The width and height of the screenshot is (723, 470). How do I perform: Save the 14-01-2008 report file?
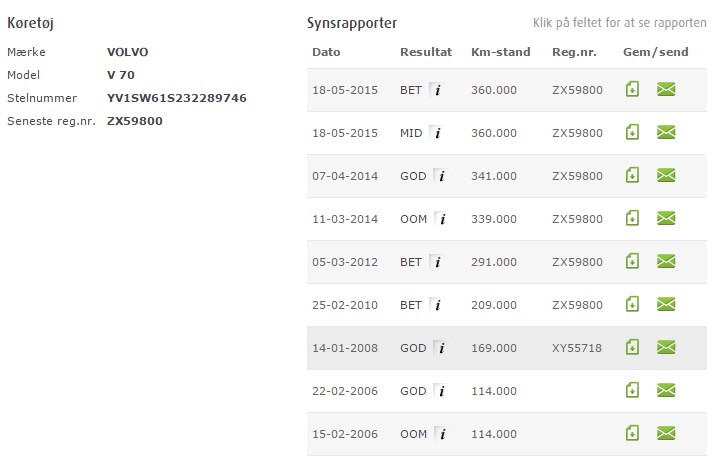[632, 348]
